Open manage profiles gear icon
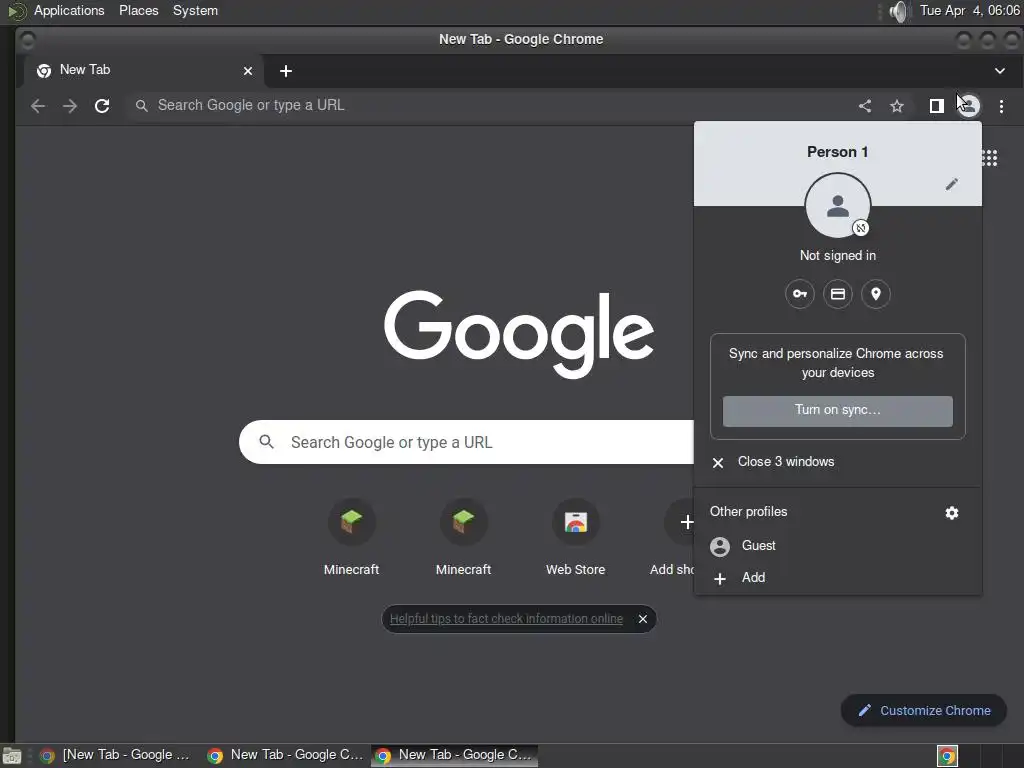 (x=952, y=513)
